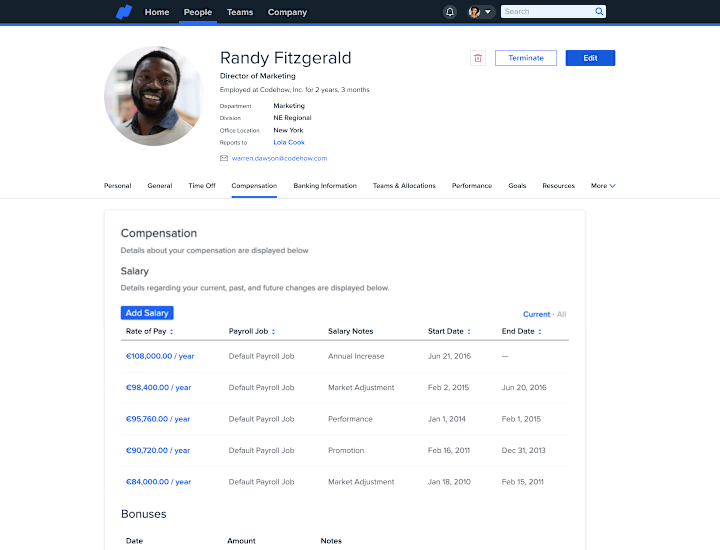Screen dimensions: 720x550
Task: Click the red trash delete icon
Action: click(x=478, y=58)
